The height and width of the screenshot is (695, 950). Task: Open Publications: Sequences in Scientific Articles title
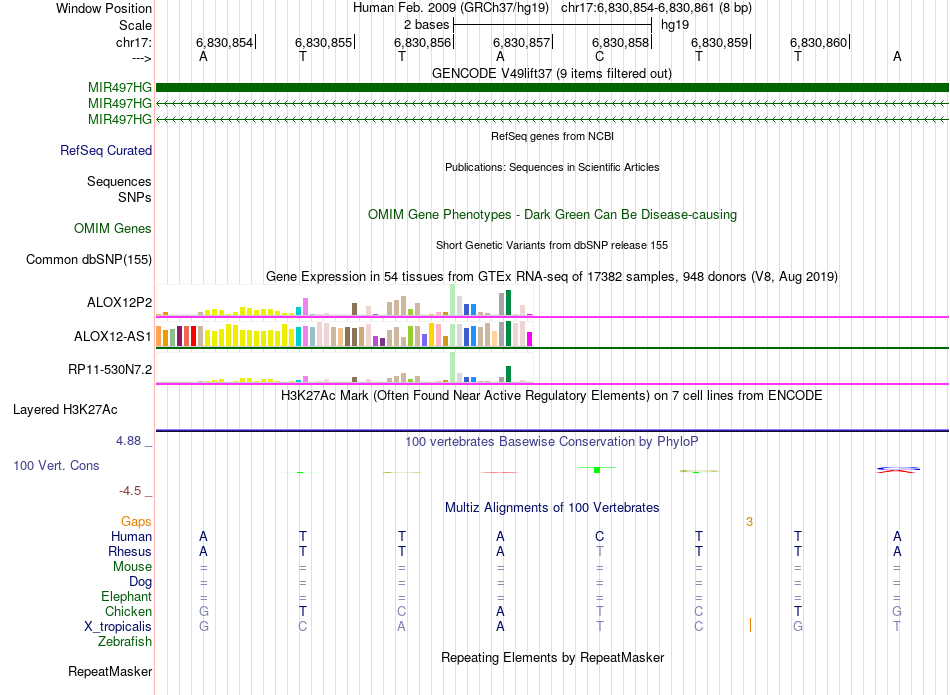coord(552,167)
